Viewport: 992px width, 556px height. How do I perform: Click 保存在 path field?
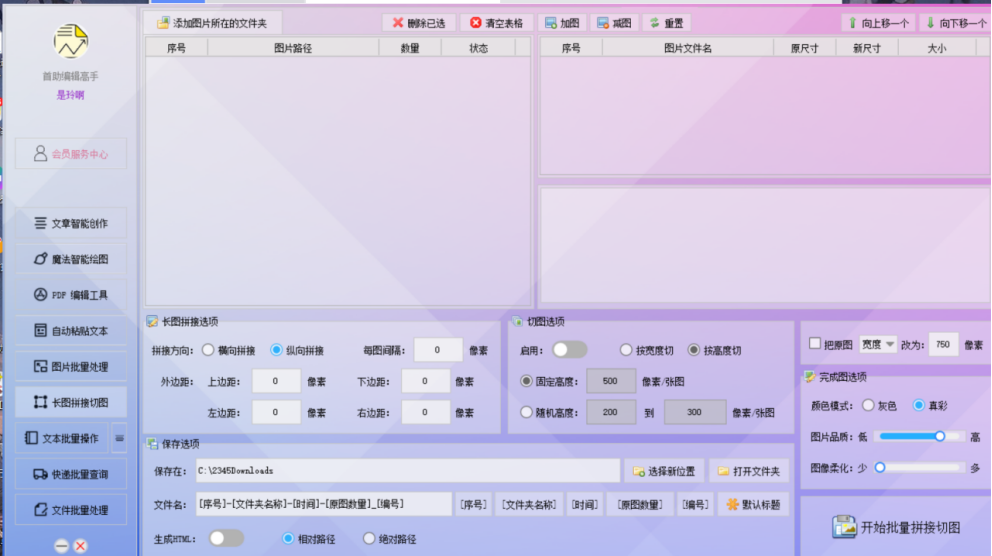point(407,471)
